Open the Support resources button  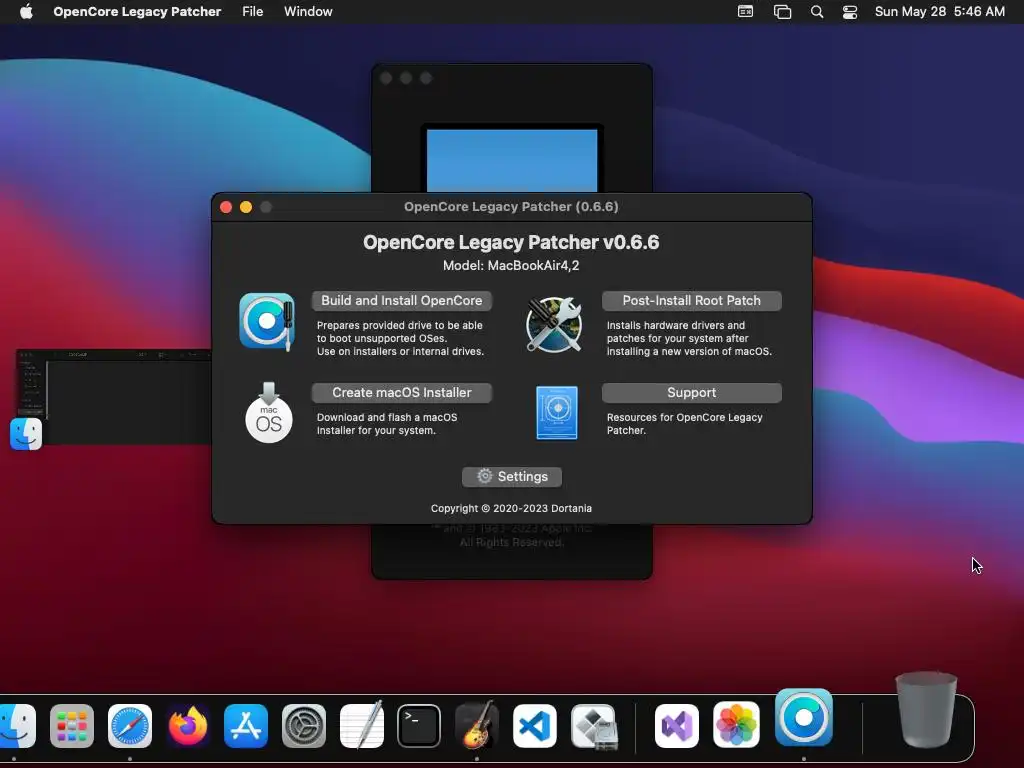tap(692, 392)
